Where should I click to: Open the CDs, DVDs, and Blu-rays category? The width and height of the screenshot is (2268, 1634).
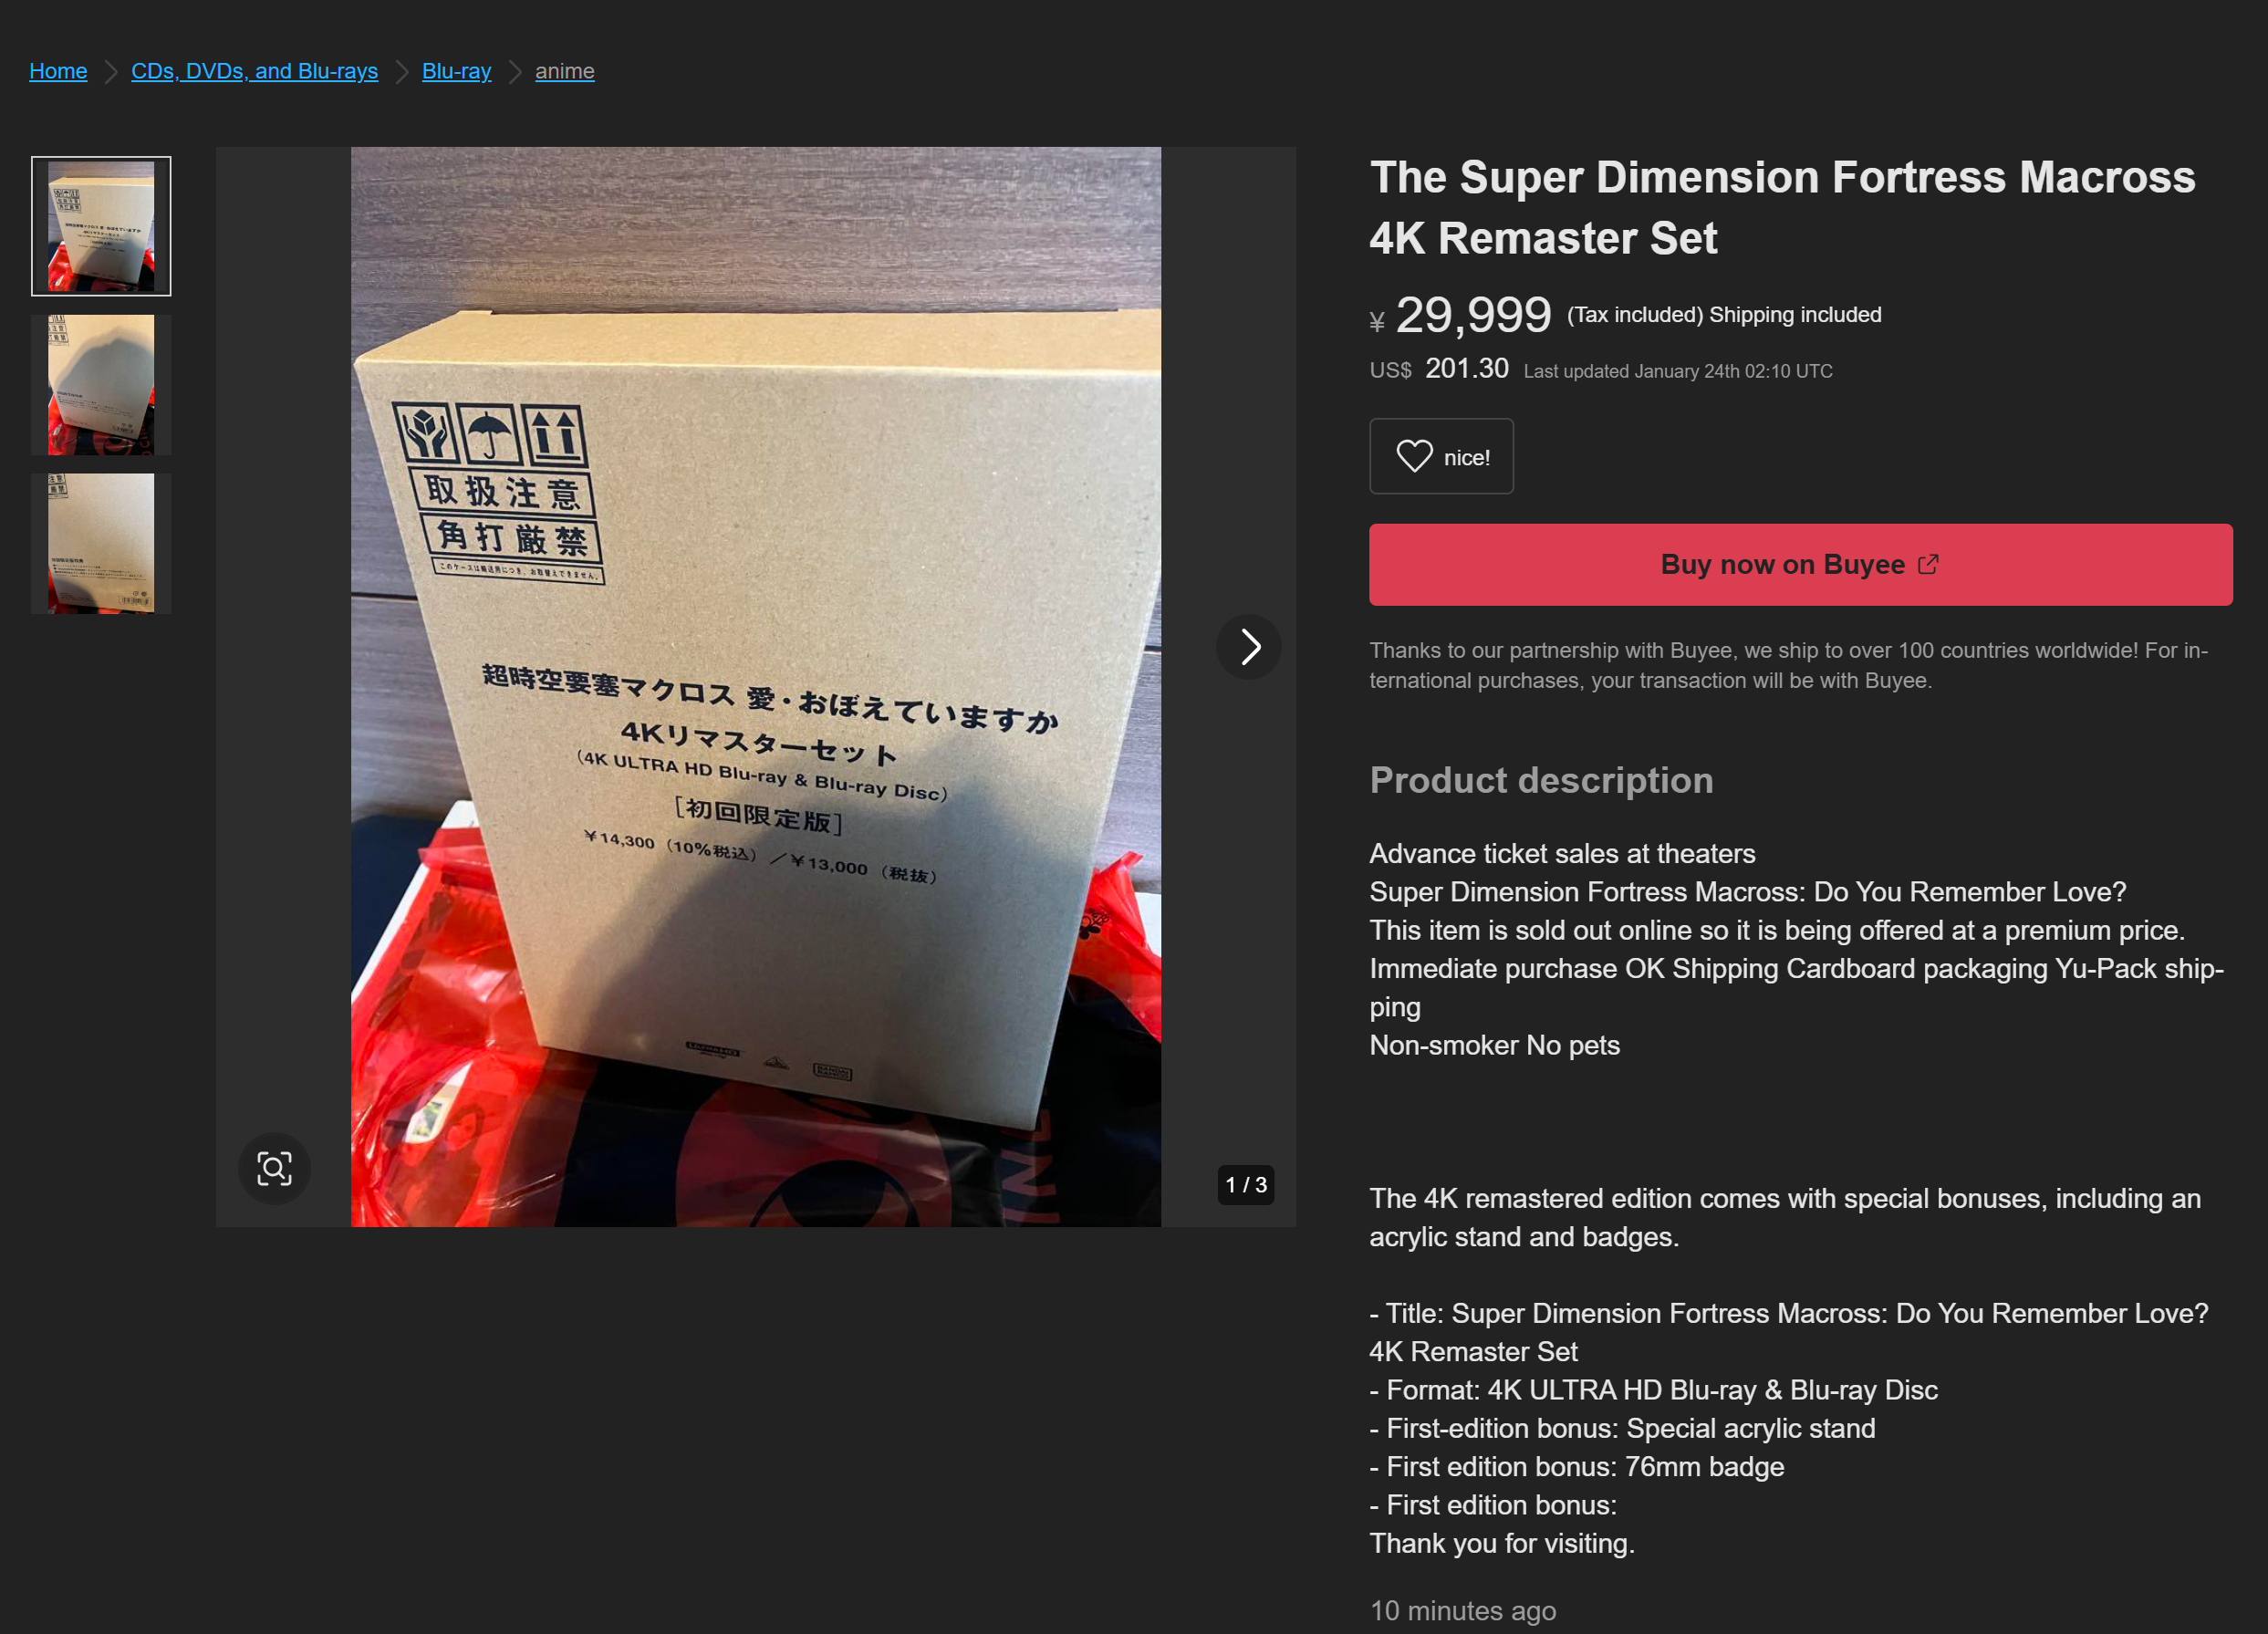(254, 71)
